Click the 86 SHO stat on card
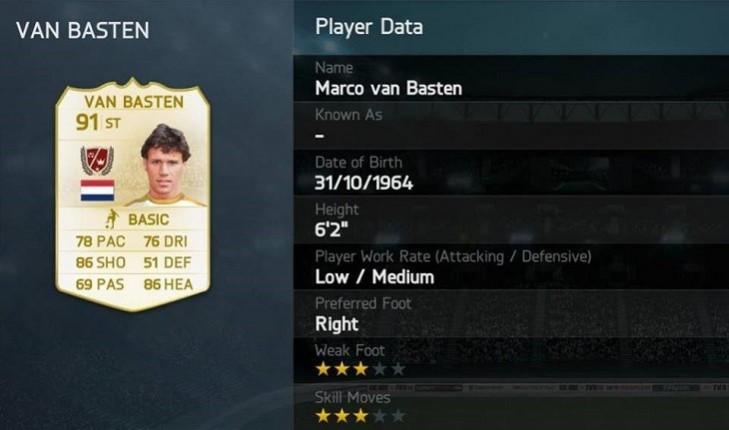Image resolution: width=729 pixels, height=430 pixels. [x=100, y=262]
